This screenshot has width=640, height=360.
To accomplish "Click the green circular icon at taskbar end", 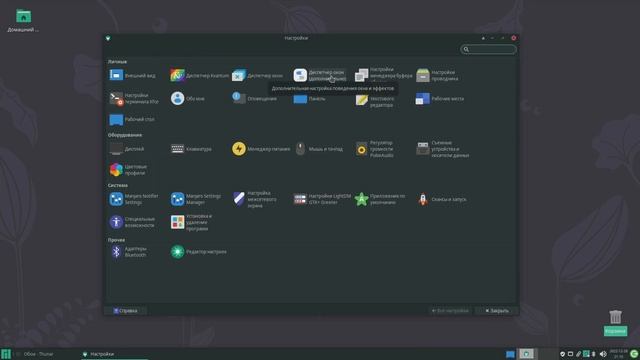I will click(634, 354).
